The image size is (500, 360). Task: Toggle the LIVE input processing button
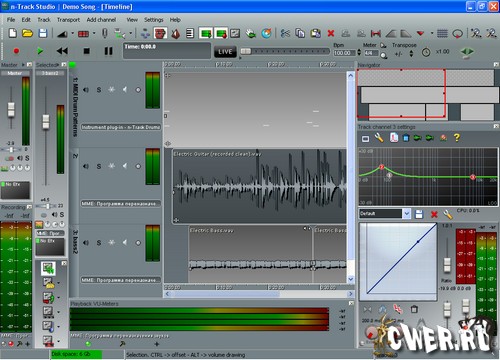[225, 52]
